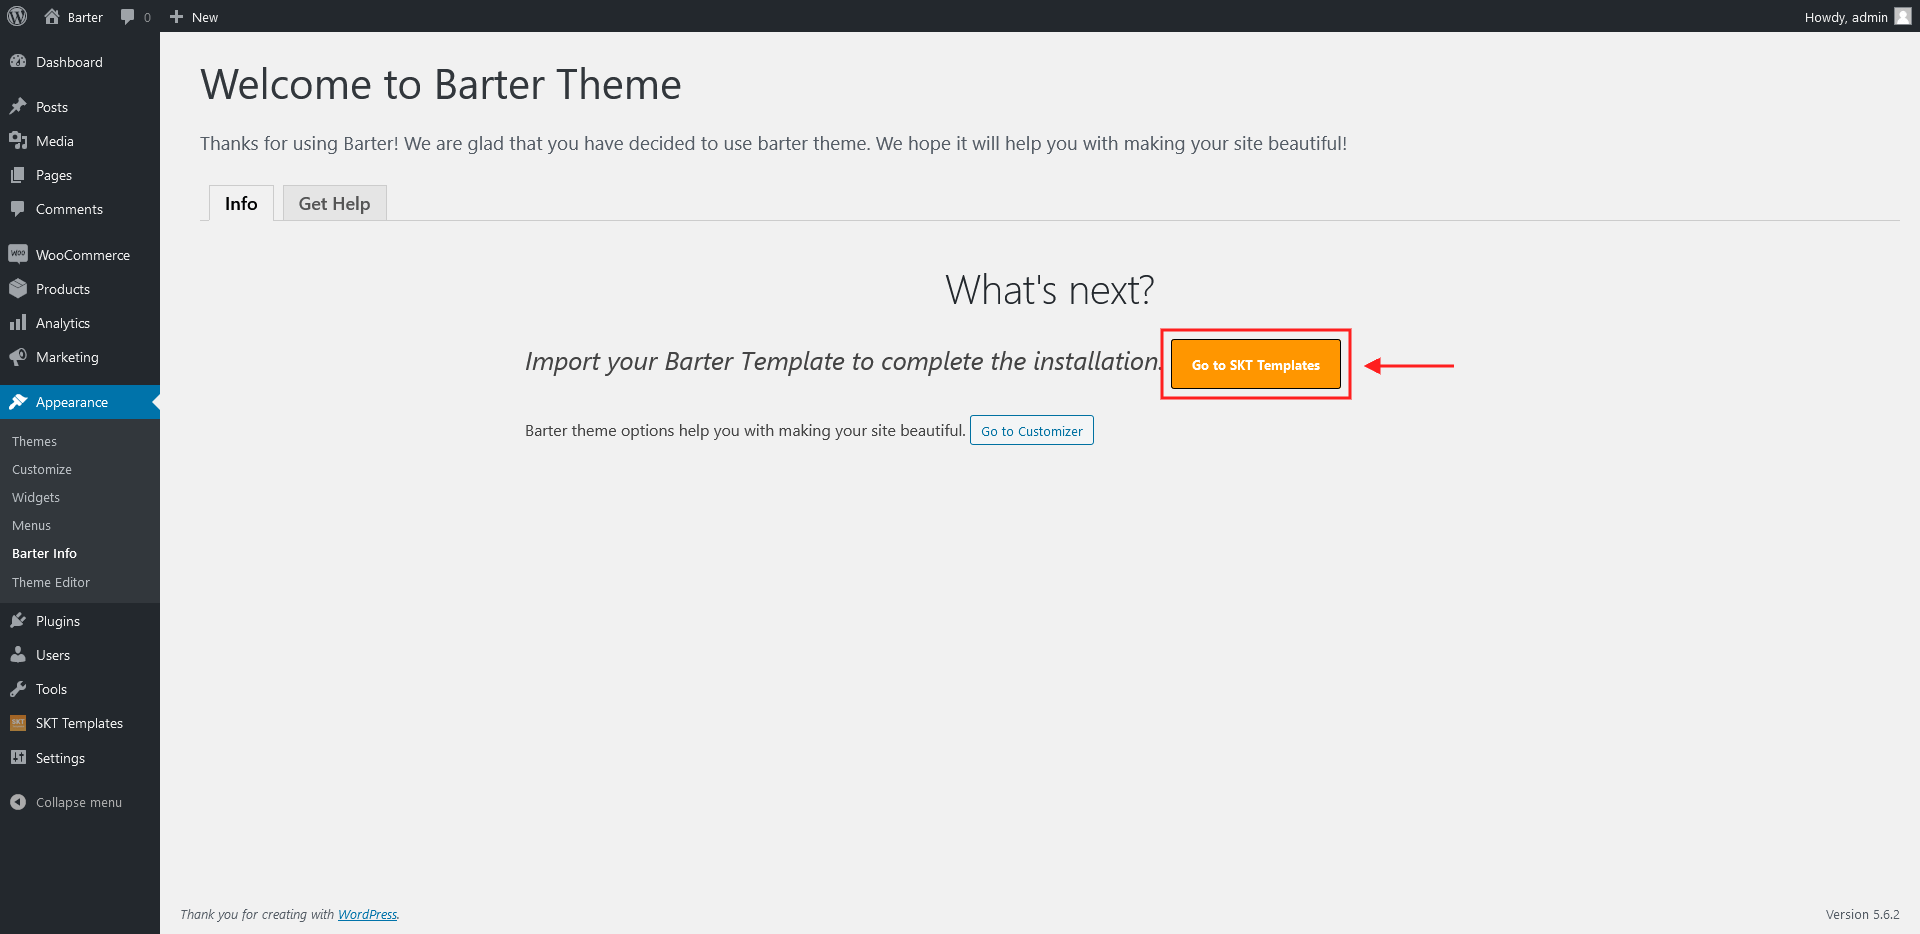Open WooCommerce menu label
Image resolution: width=1920 pixels, height=934 pixels.
[x=83, y=255]
